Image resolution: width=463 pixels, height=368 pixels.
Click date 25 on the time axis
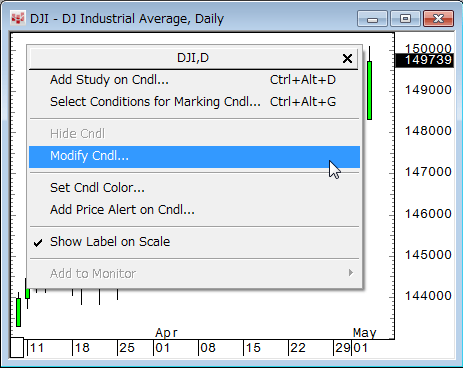pyautogui.click(x=127, y=348)
